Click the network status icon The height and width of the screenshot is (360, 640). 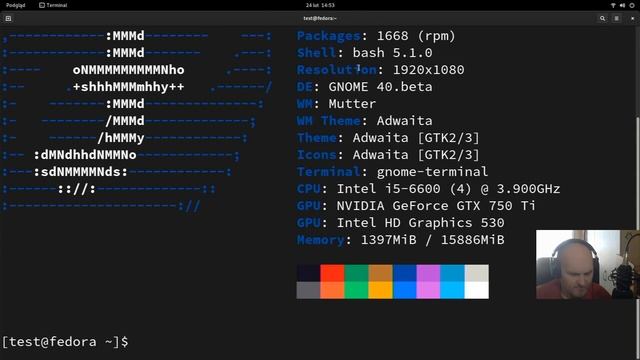point(613,5)
